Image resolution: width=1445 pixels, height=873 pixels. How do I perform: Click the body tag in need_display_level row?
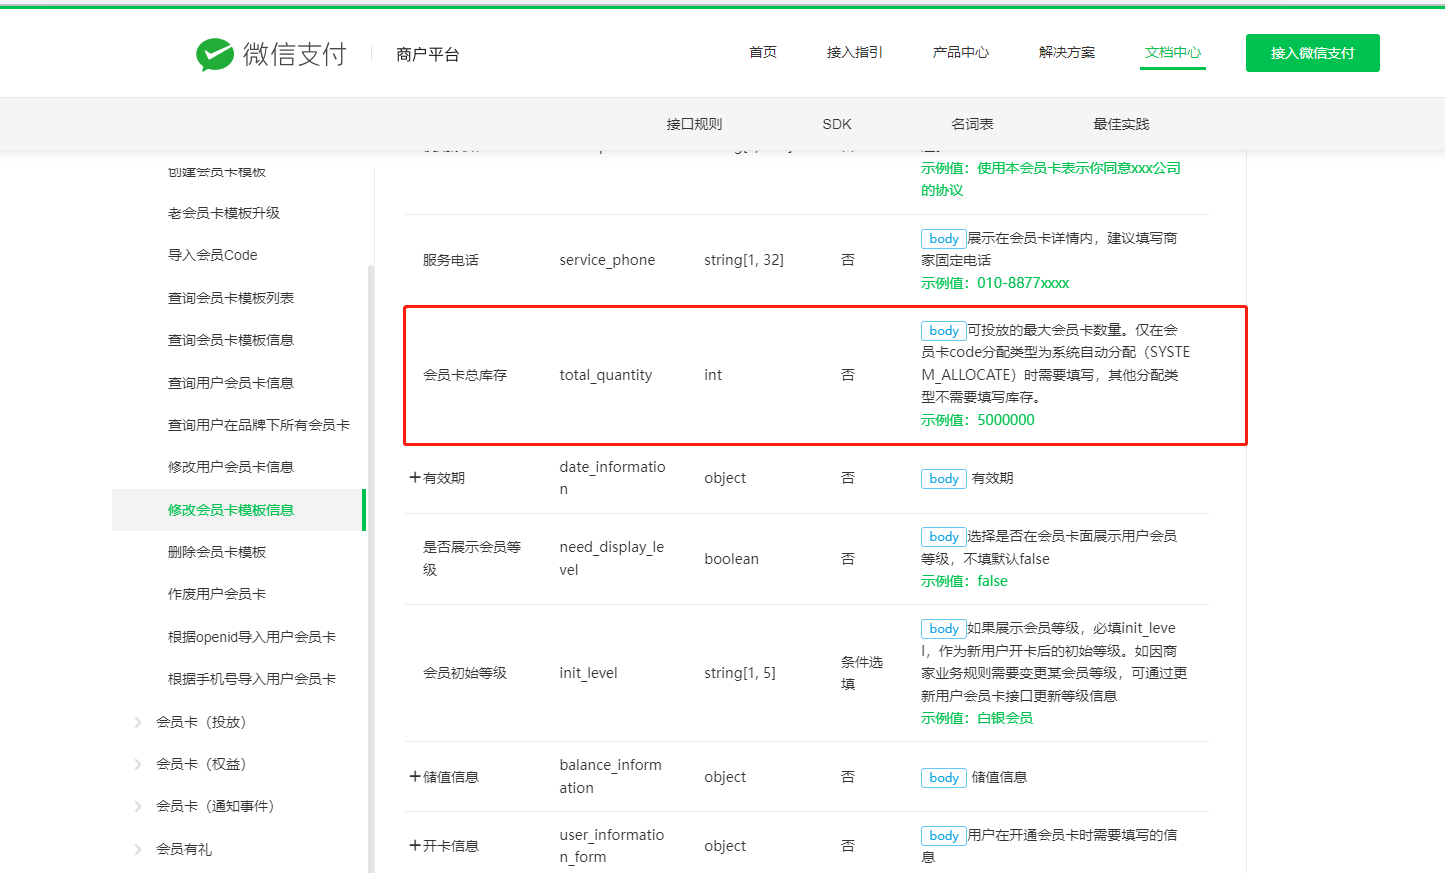pyautogui.click(x=944, y=537)
